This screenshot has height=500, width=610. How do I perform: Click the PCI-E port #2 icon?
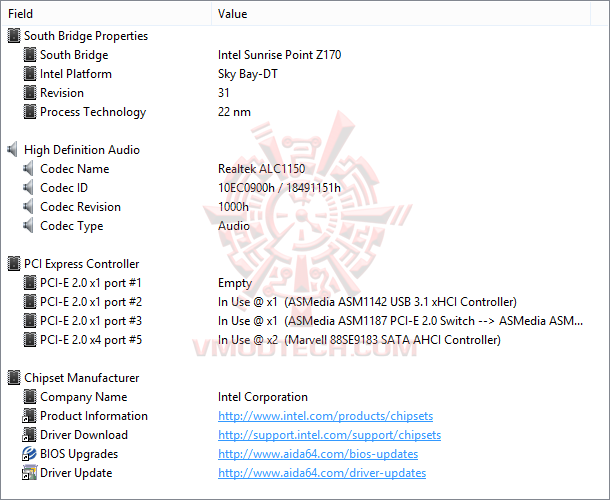(30, 302)
